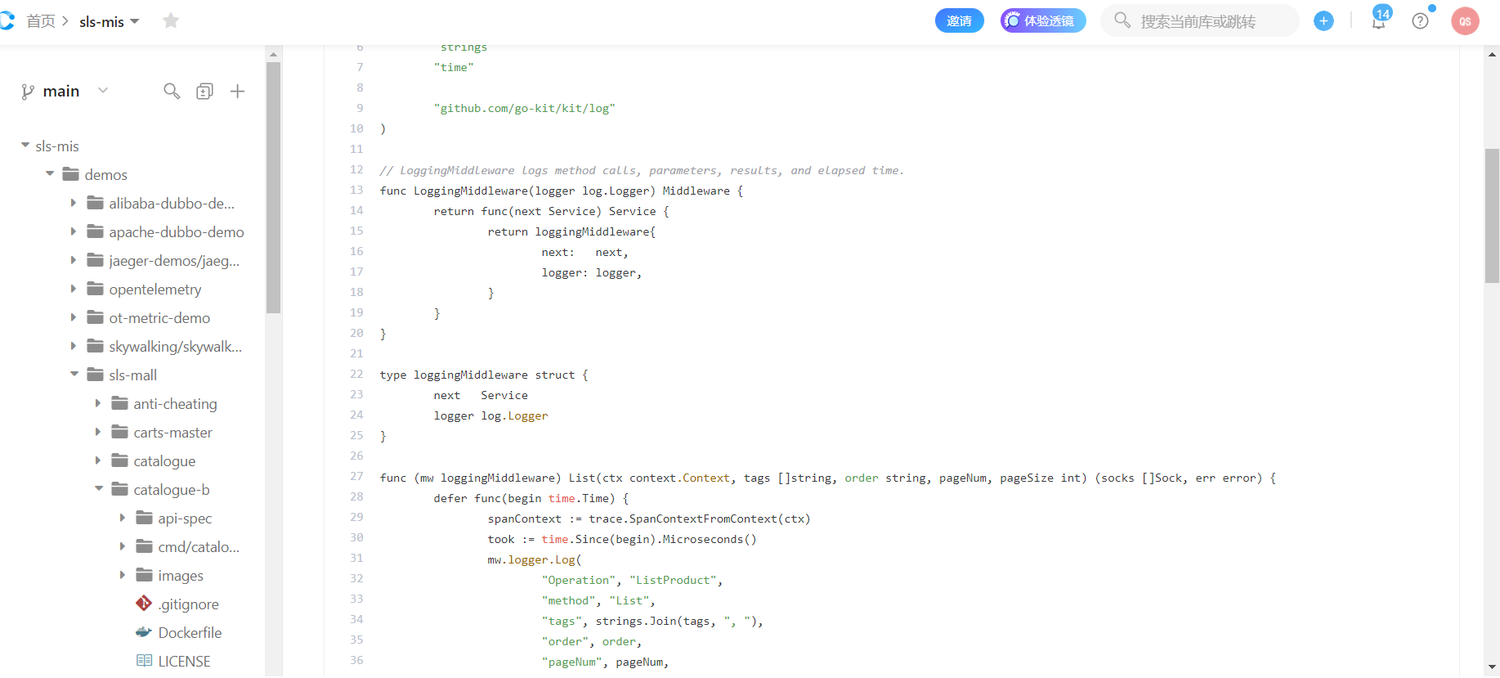
Task: Star the sls-mis repository
Action: [x=171, y=21]
